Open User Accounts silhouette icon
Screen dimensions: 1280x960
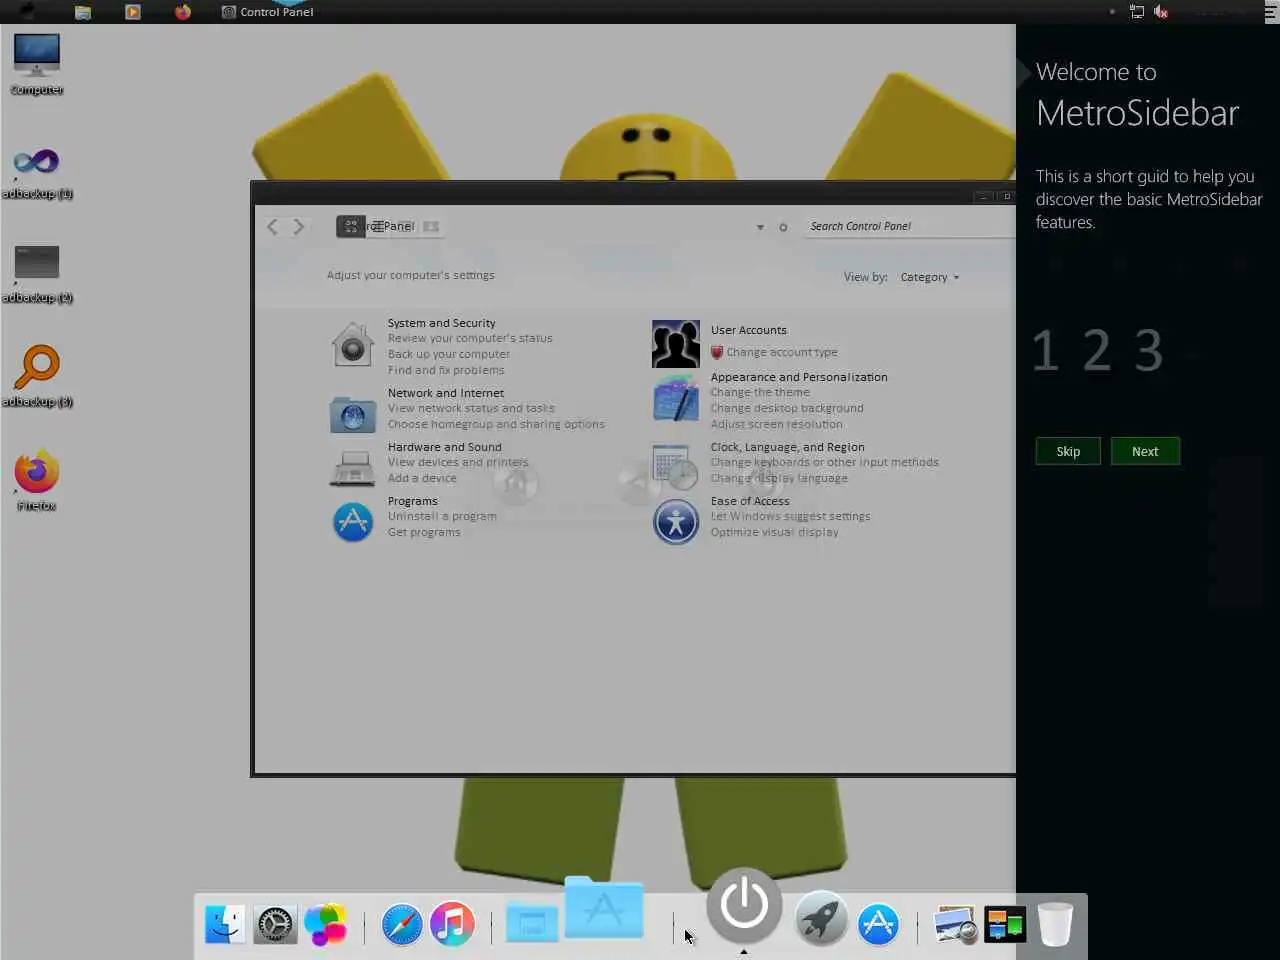(676, 344)
